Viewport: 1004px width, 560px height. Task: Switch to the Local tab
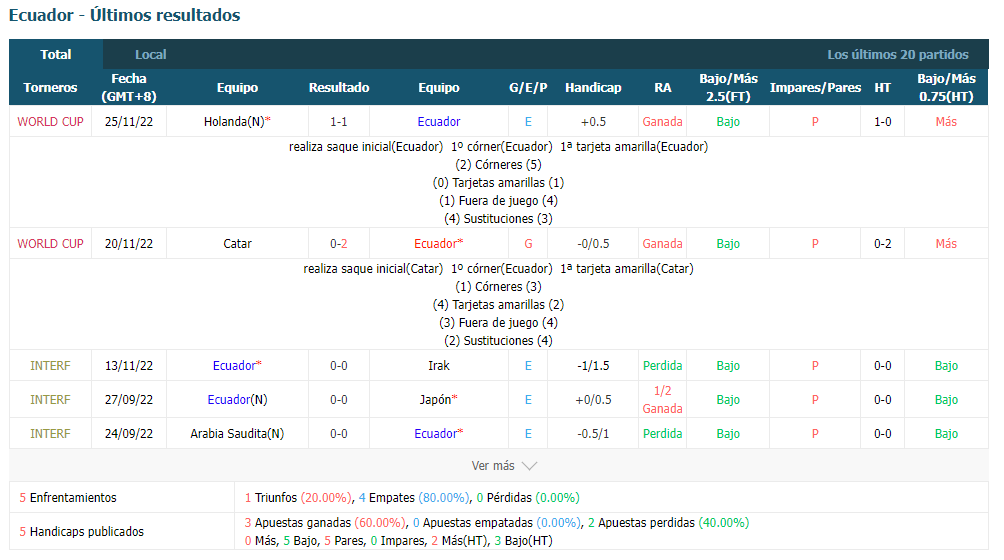(x=150, y=54)
